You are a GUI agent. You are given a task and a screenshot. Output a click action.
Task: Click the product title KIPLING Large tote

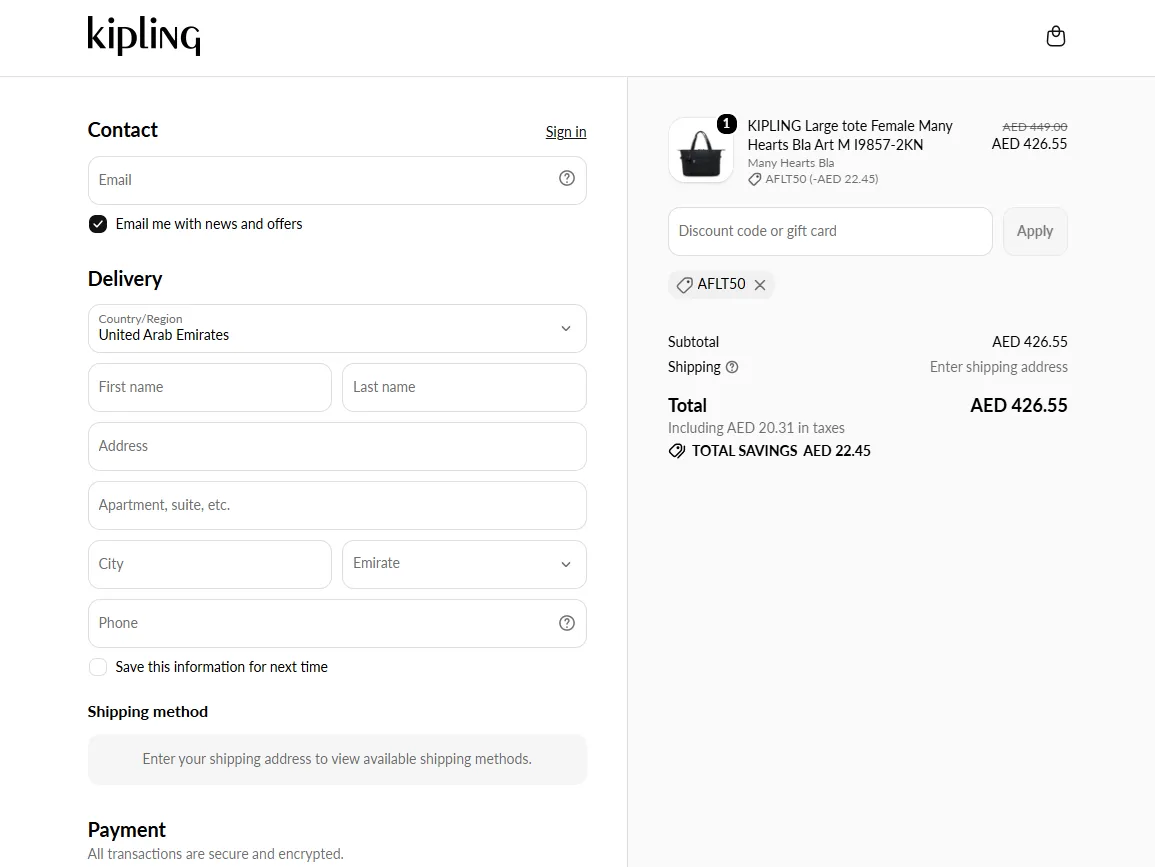(850, 136)
